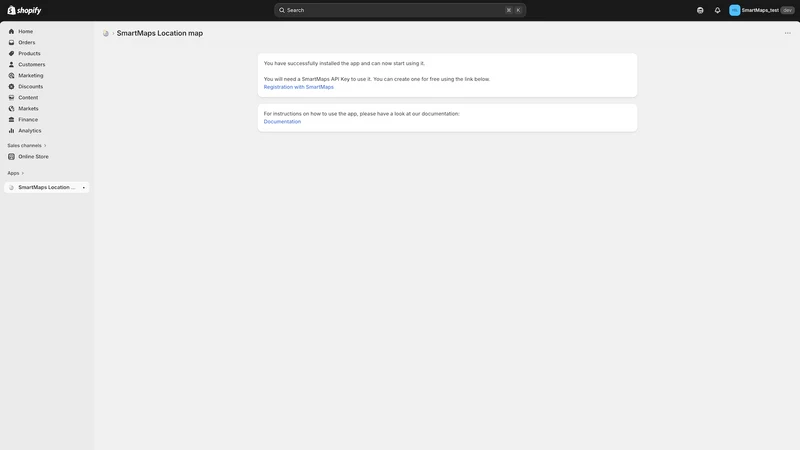800x450 pixels.
Task: Click the Analytics bar chart icon
Action: 11,131
